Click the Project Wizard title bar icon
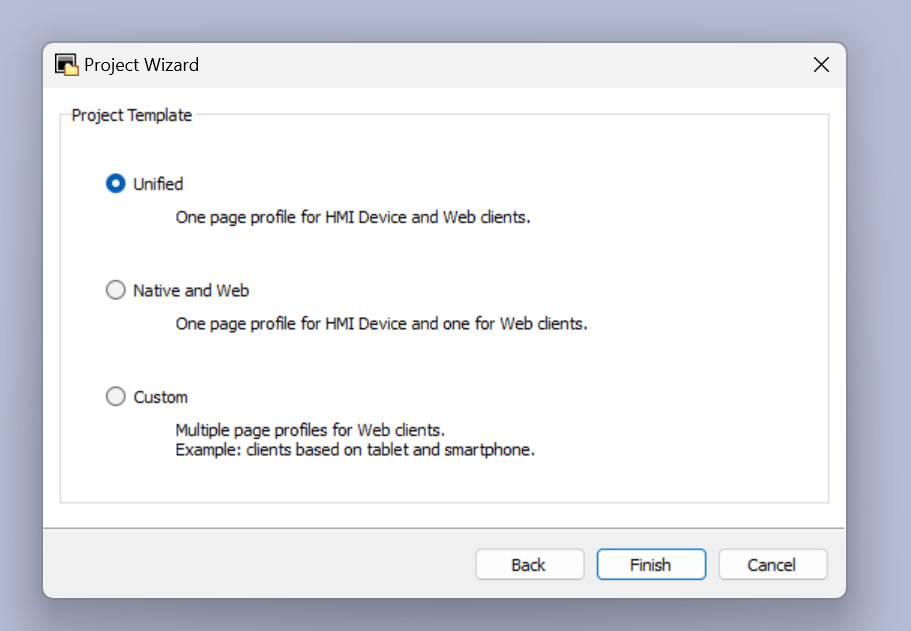This screenshot has width=911, height=631. (66, 64)
